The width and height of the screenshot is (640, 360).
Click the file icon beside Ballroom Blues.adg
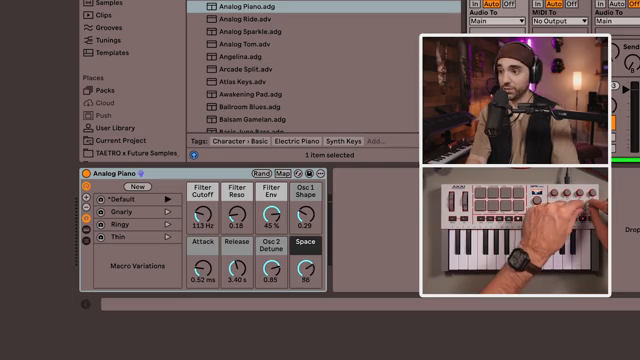click(211, 107)
